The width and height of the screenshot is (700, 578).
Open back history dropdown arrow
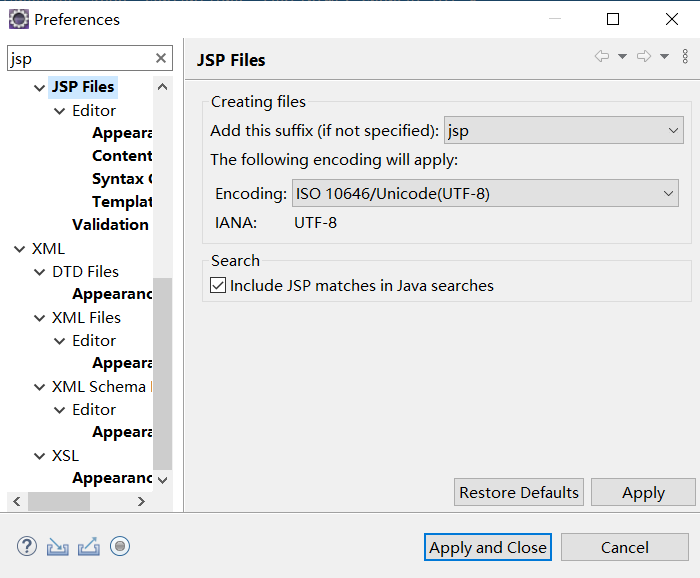(x=622, y=56)
